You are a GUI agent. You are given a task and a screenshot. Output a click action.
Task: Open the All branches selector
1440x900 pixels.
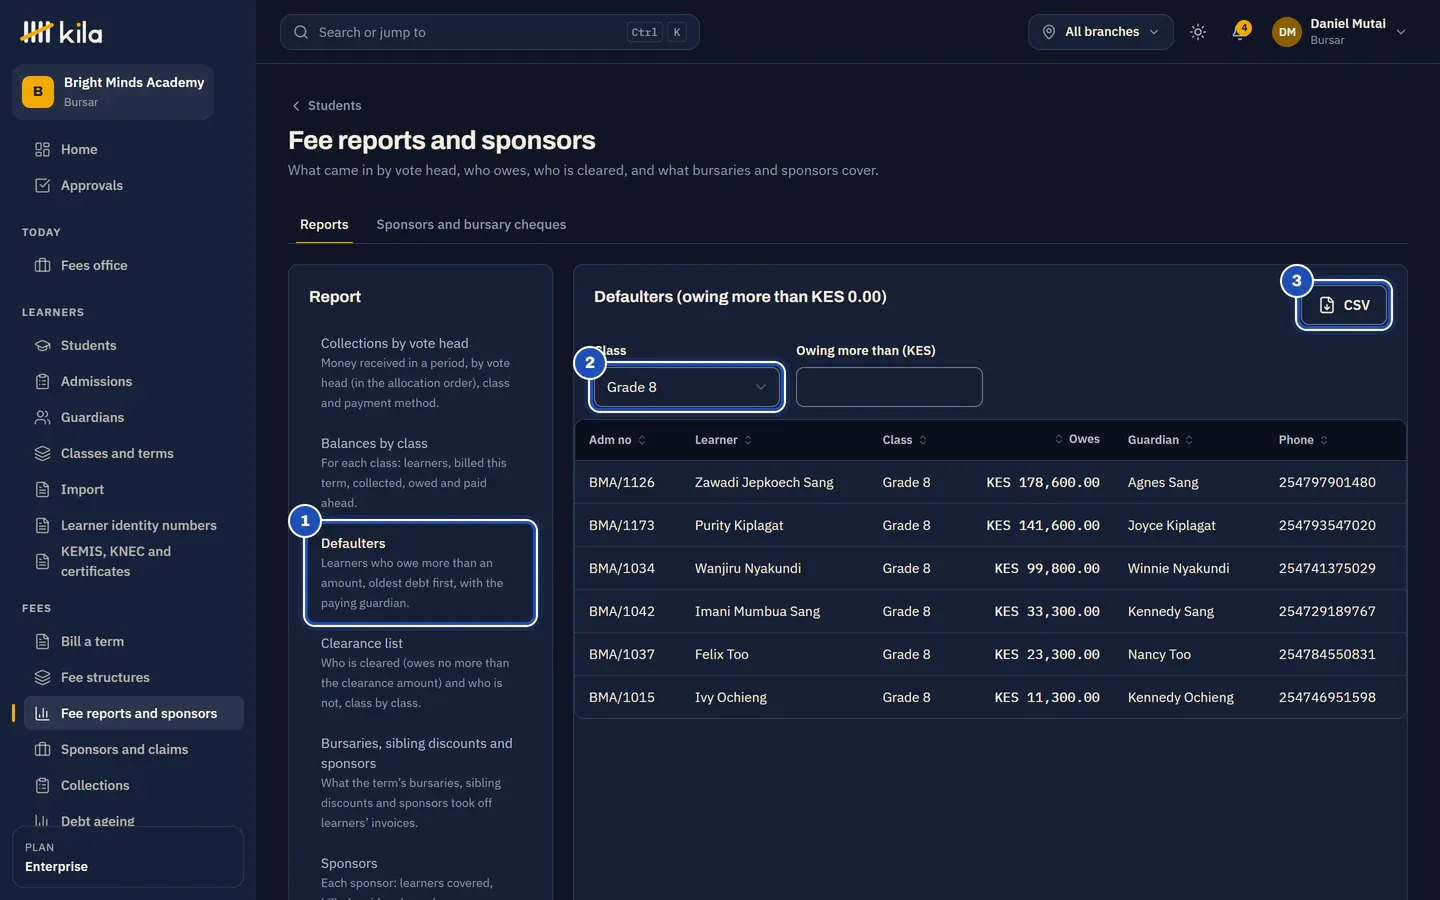1101,32
